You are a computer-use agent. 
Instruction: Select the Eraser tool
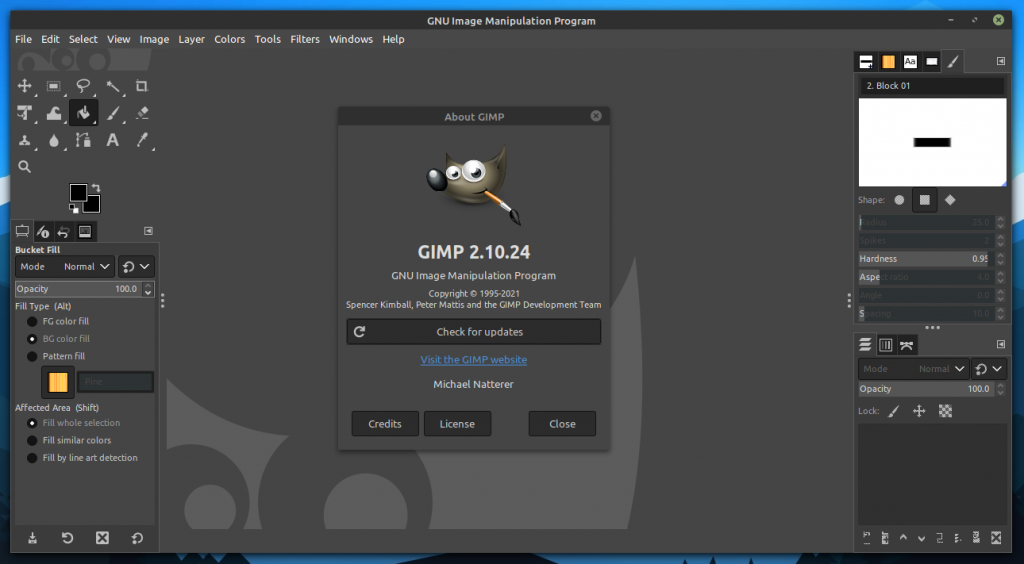pyautogui.click(x=142, y=113)
